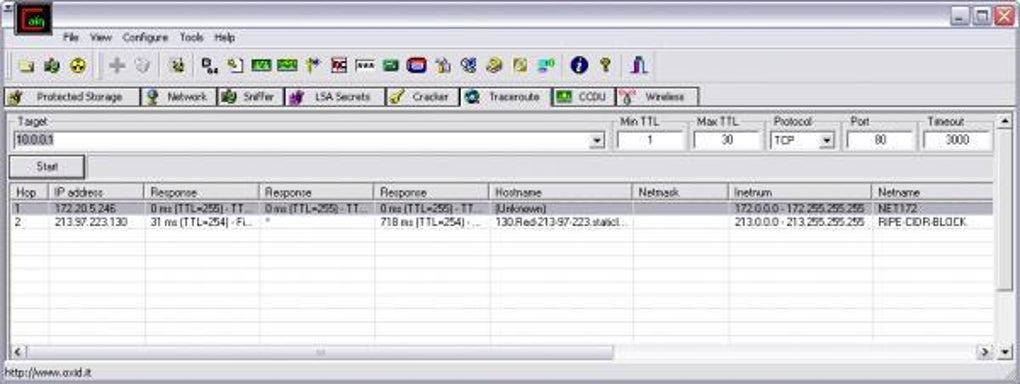
Task: Click the purple icon on LSA Secrets tab
Action: pyautogui.click(x=297, y=97)
